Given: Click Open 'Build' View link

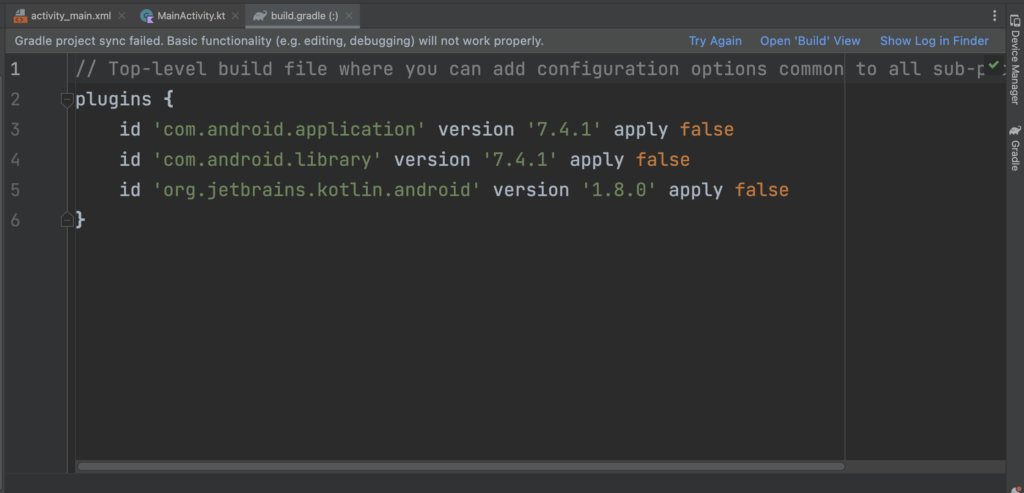Looking at the screenshot, I should [810, 41].
